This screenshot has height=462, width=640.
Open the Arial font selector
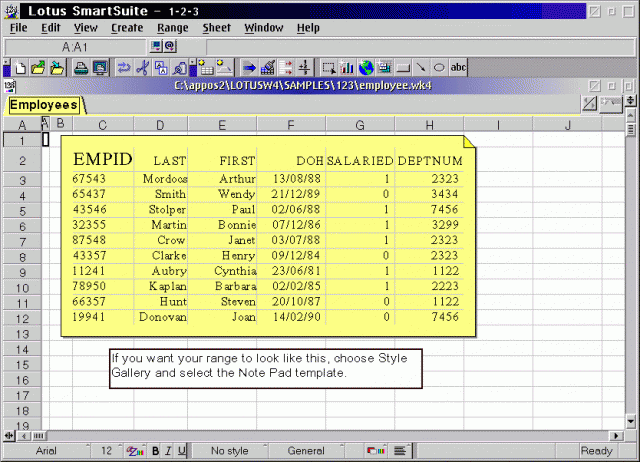point(46,451)
